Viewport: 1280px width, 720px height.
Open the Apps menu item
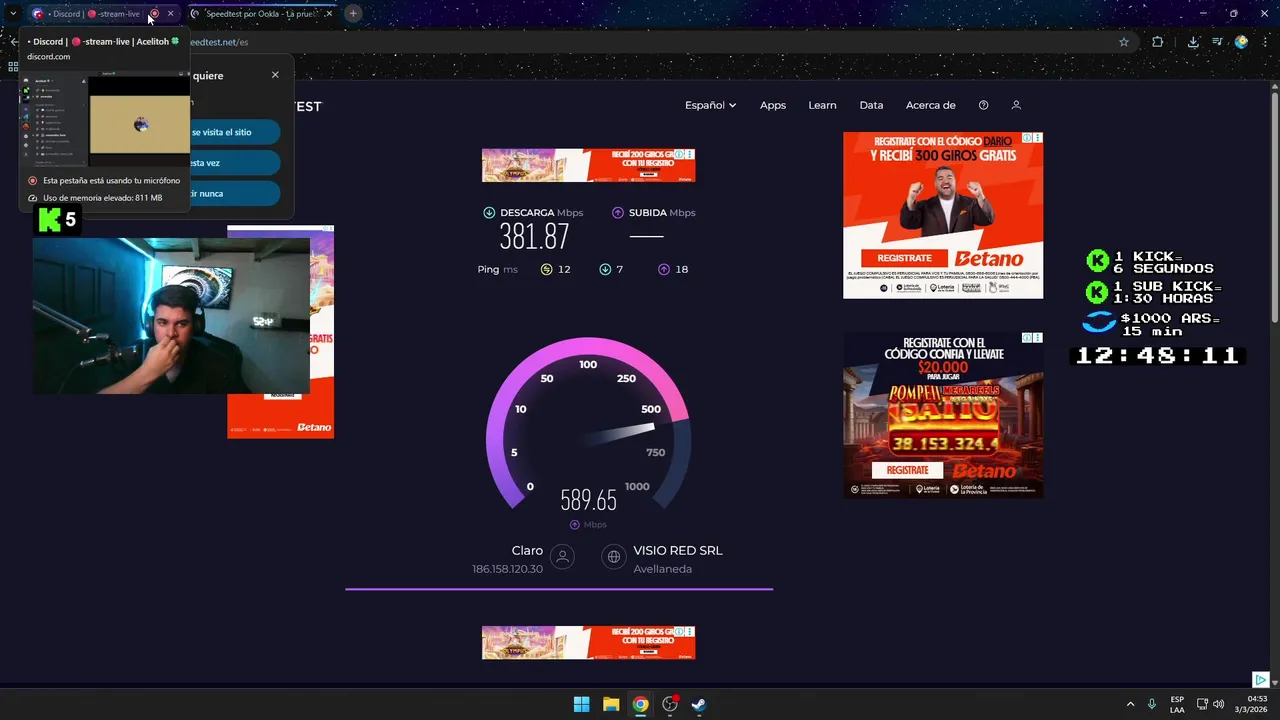click(773, 105)
